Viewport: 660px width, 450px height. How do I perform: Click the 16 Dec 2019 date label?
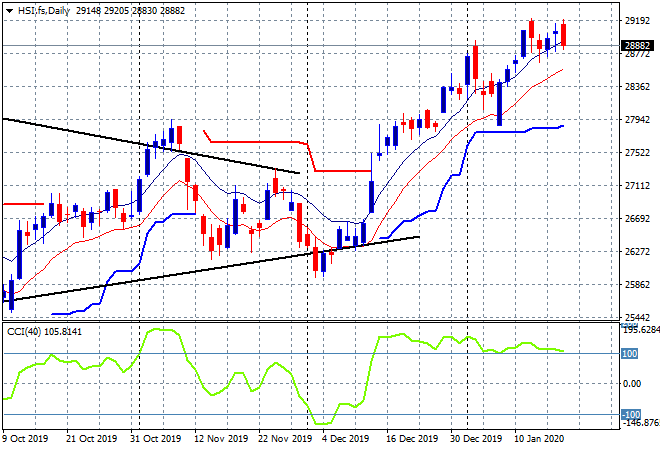pyautogui.click(x=412, y=439)
